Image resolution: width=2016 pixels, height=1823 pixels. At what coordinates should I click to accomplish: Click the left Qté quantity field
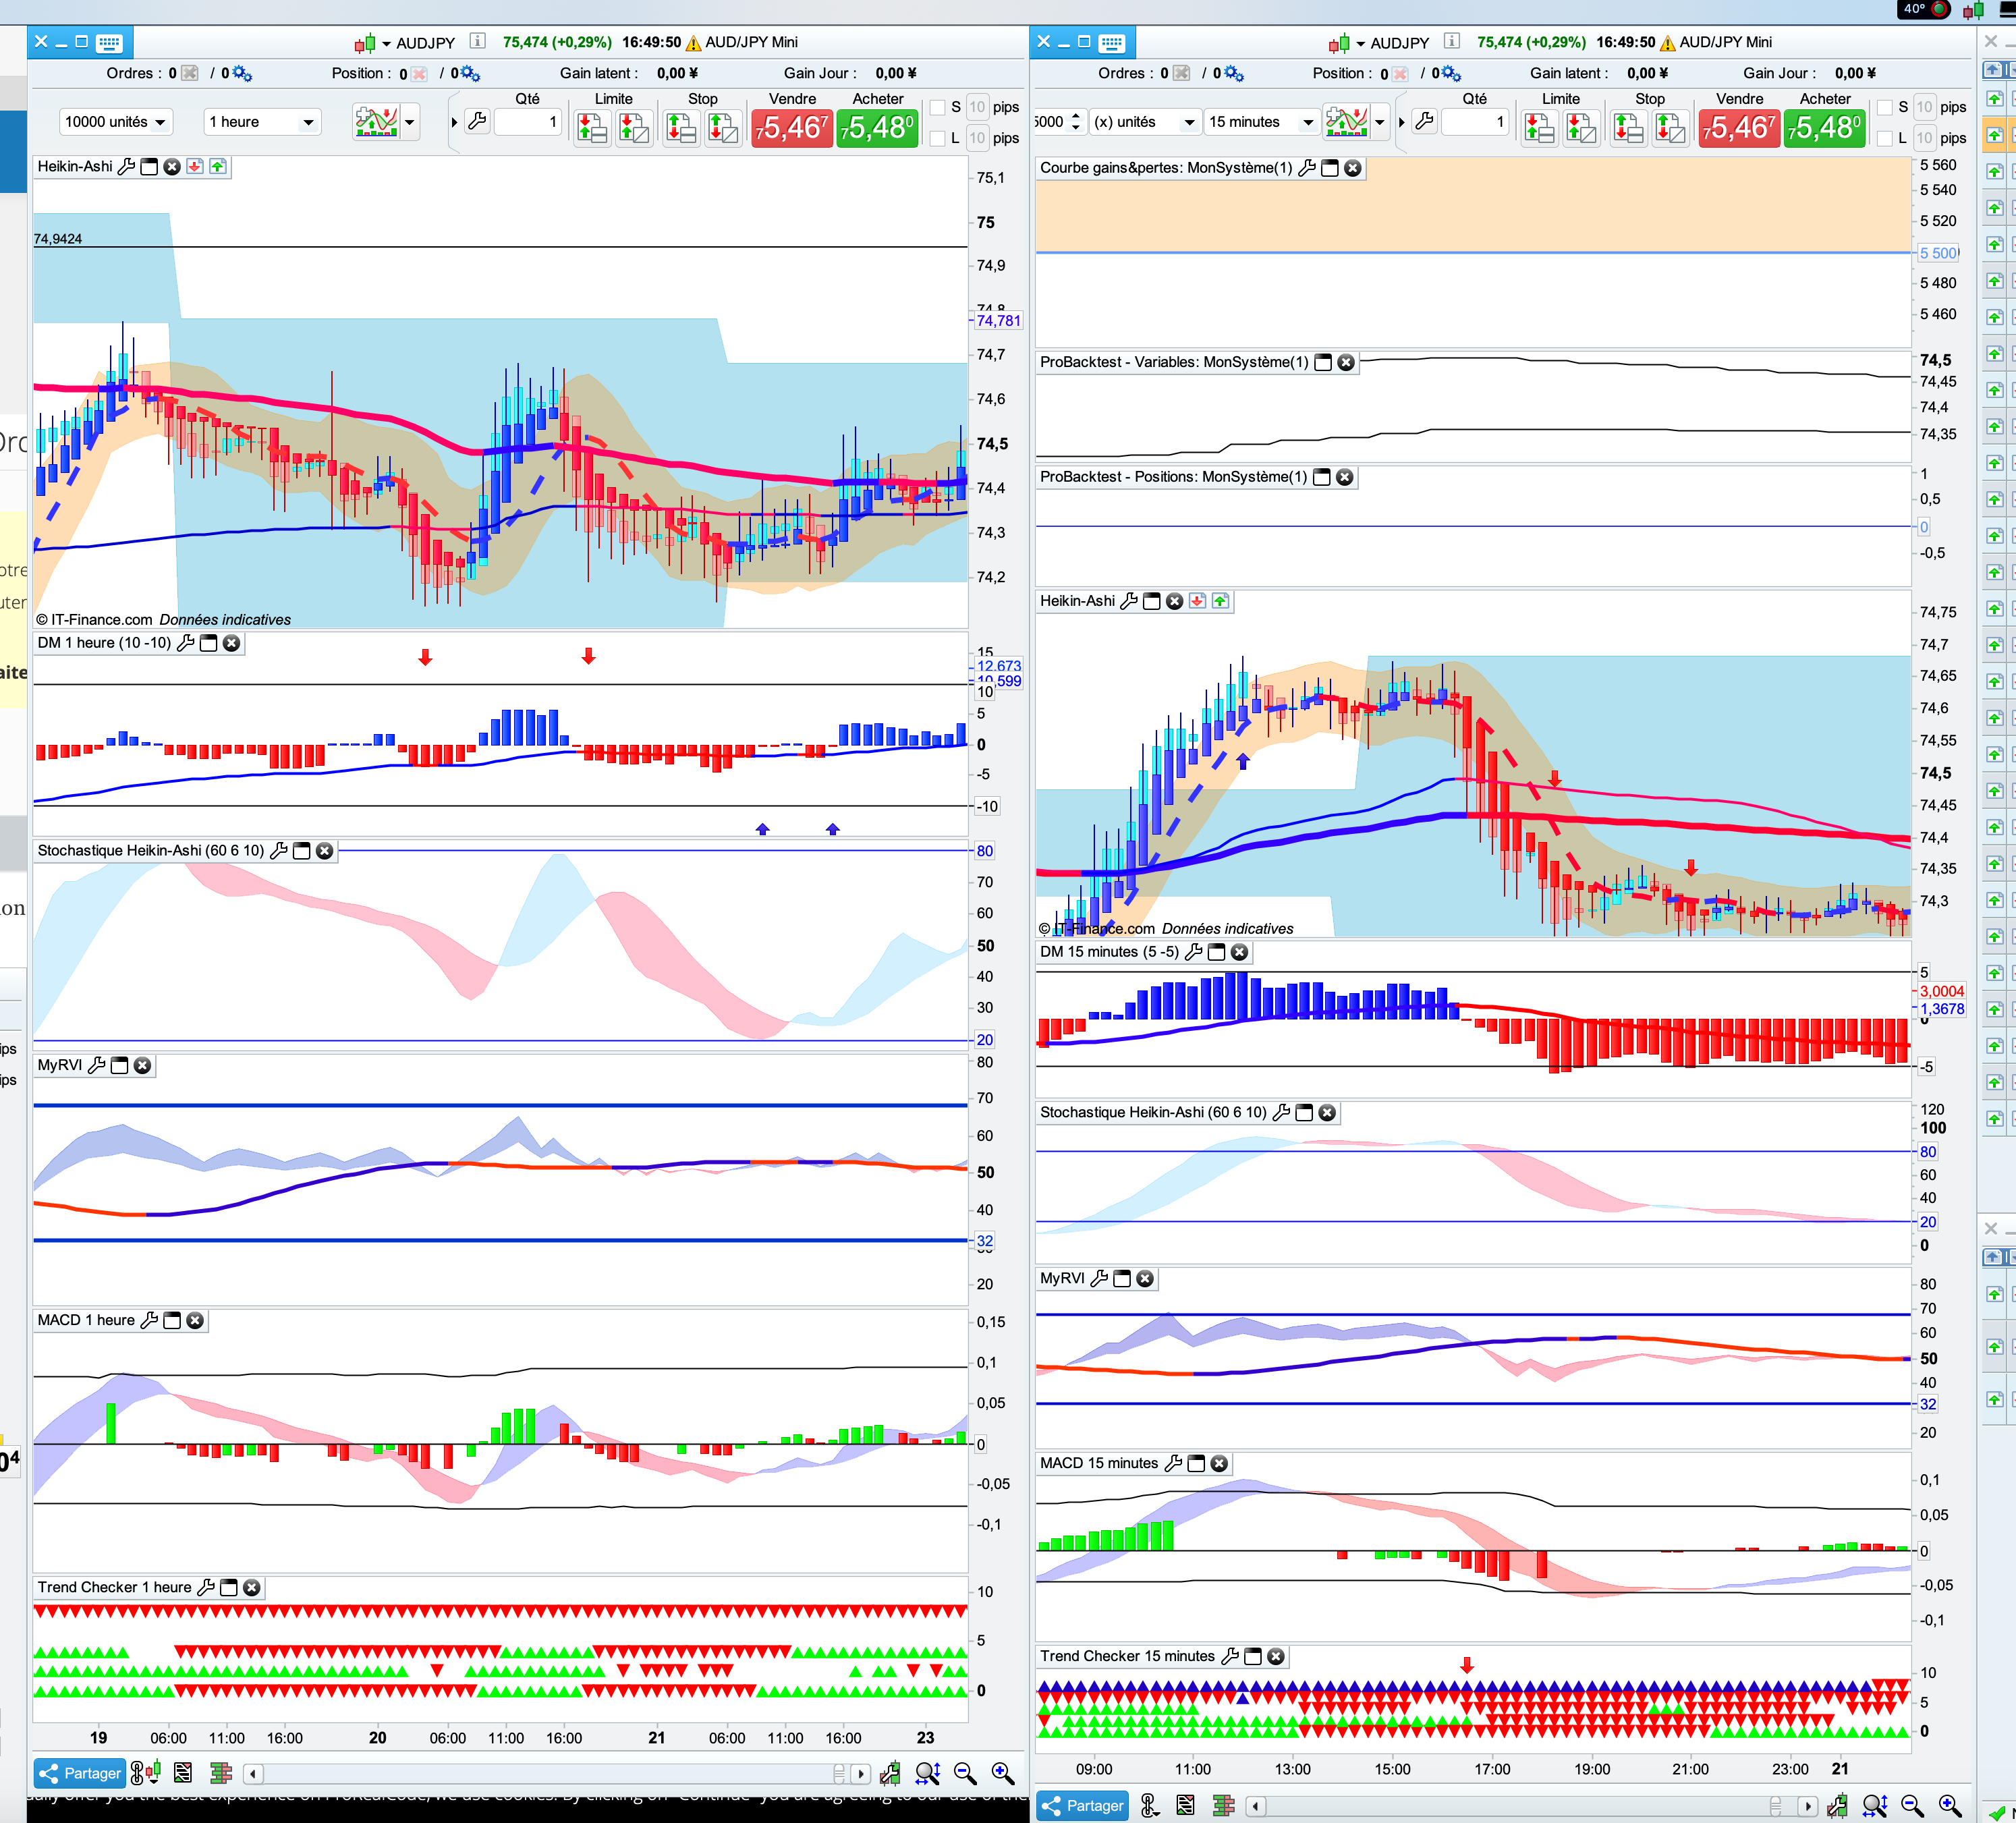point(528,122)
